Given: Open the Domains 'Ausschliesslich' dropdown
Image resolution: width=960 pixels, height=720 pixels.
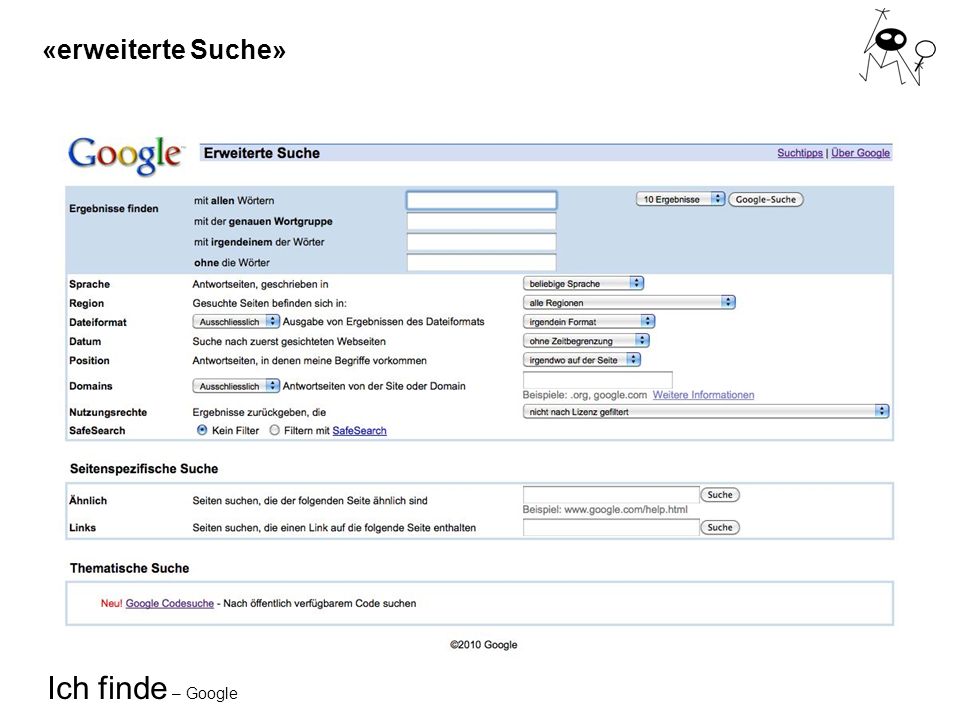Looking at the screenshot, I should coord(236,386).
